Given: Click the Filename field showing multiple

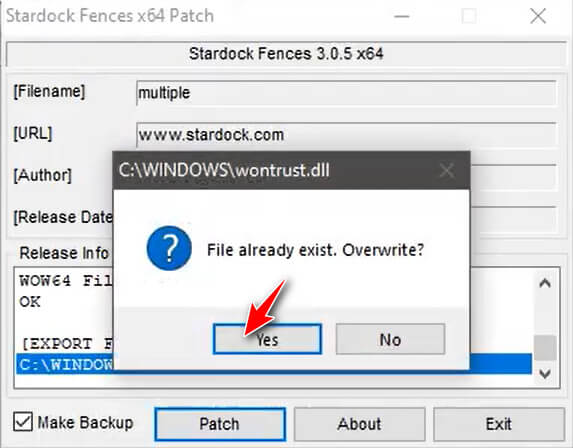Looking at the screenshot, I should click(346, 93).
